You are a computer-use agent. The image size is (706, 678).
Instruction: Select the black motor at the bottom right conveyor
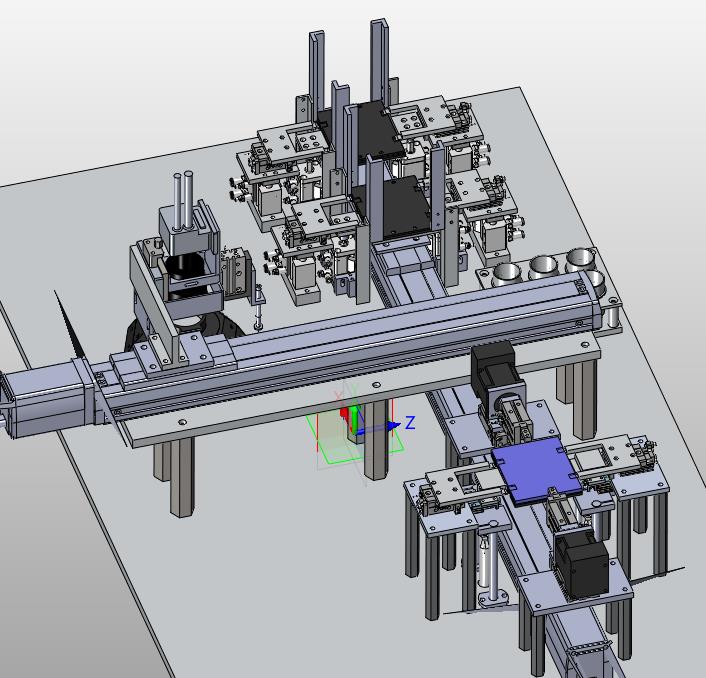tap(582, 563)
